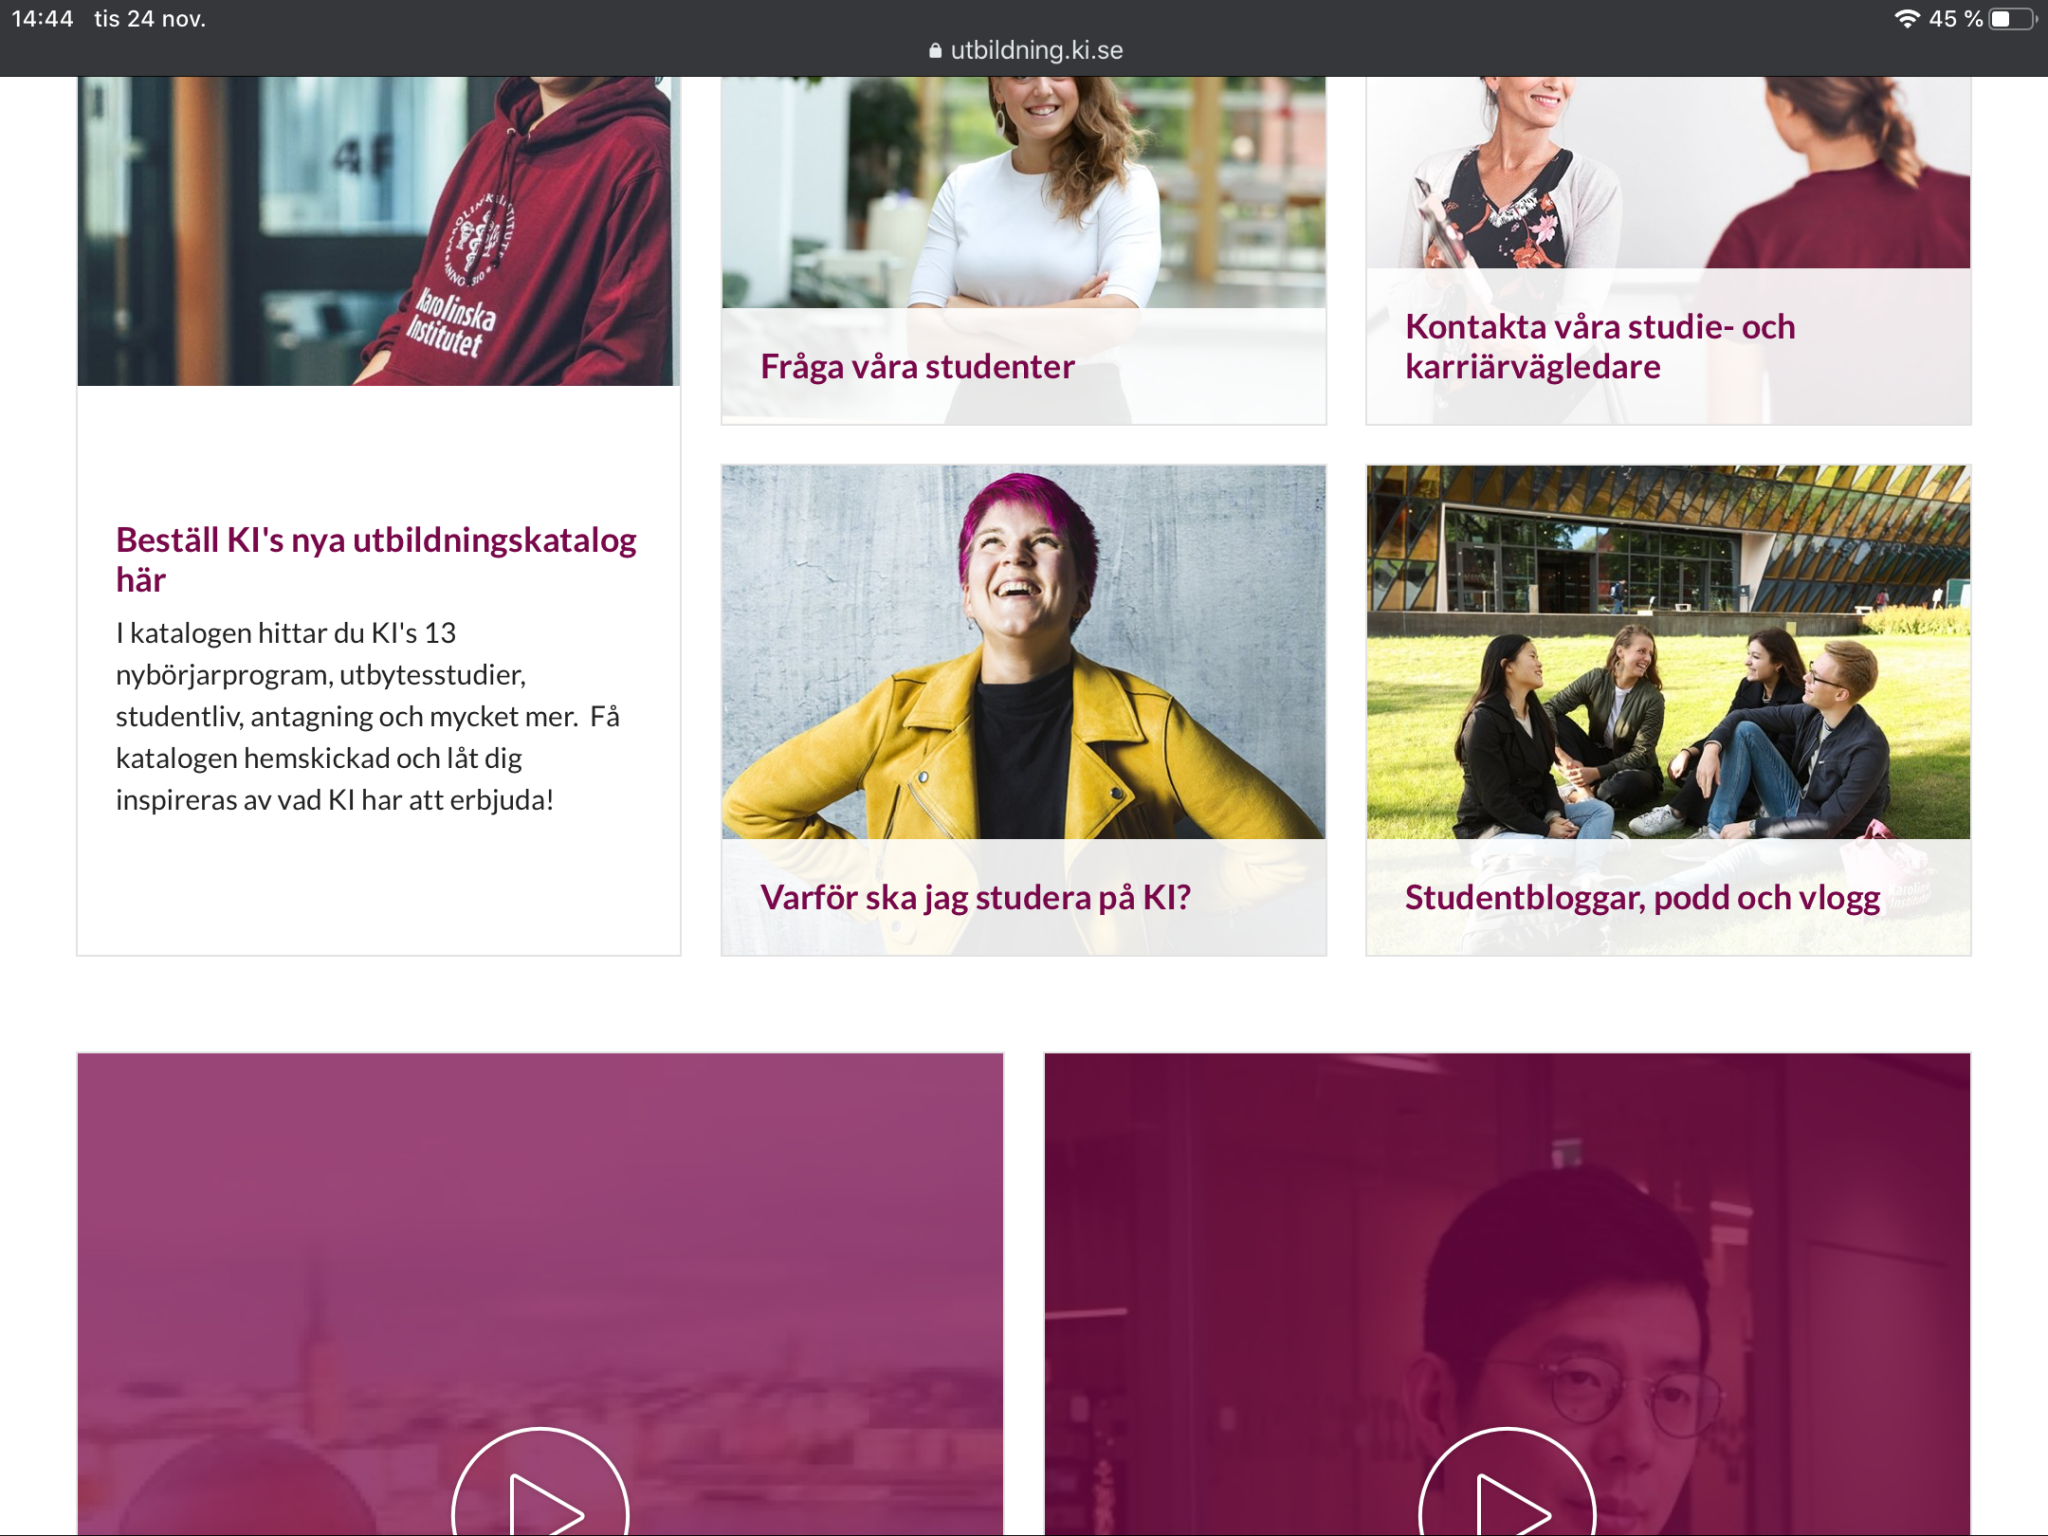Open 'Fråga våra studenter' link
Viewport: 2048px width, 1536px height.
coord(917,367)
